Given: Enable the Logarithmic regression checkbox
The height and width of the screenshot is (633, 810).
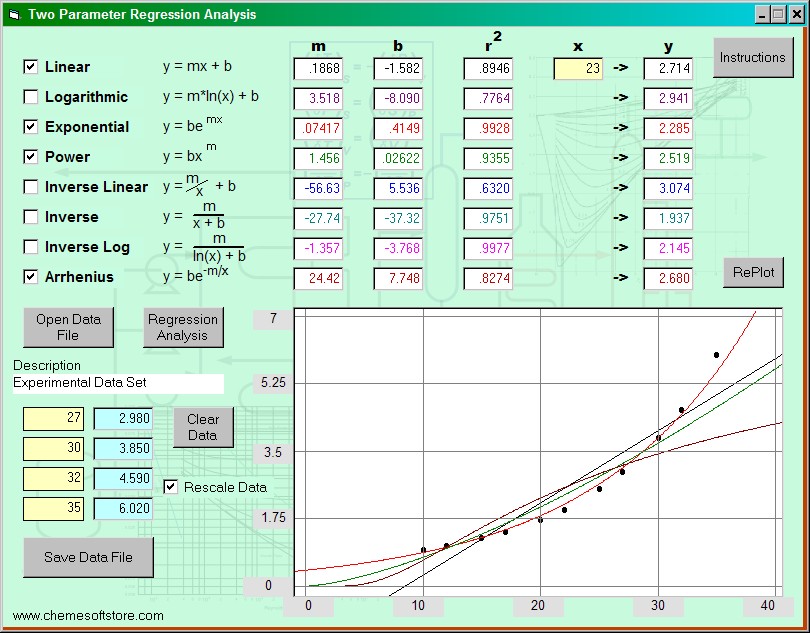Looking at the screenshot, I should pos(31,97).
